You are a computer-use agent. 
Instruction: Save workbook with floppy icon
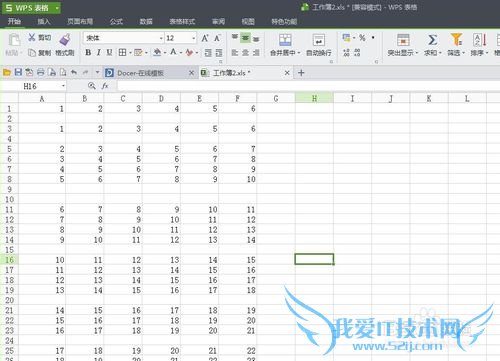(18, 72)
